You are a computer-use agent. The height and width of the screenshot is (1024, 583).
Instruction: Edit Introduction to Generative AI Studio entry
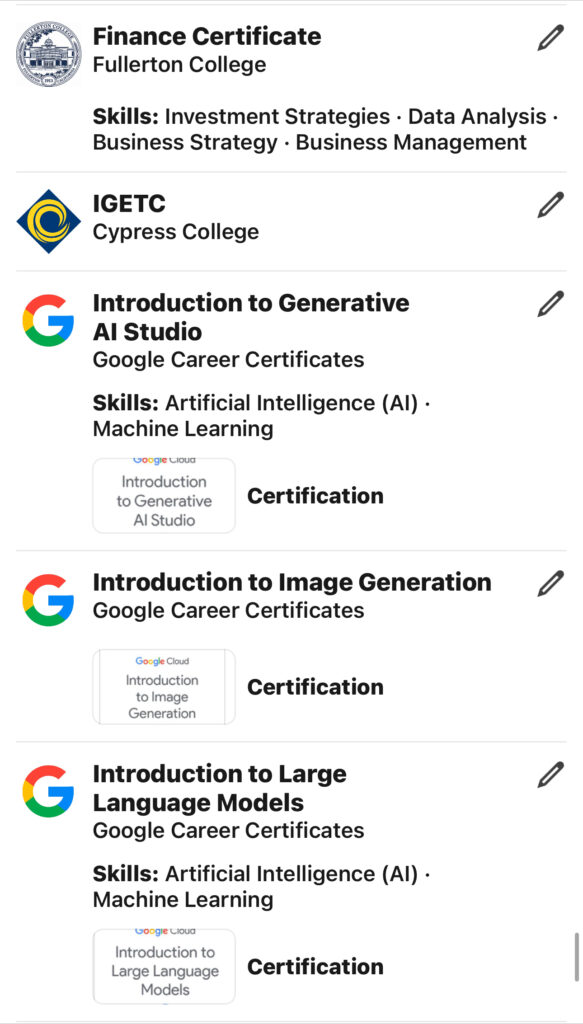tap(550, 304)
